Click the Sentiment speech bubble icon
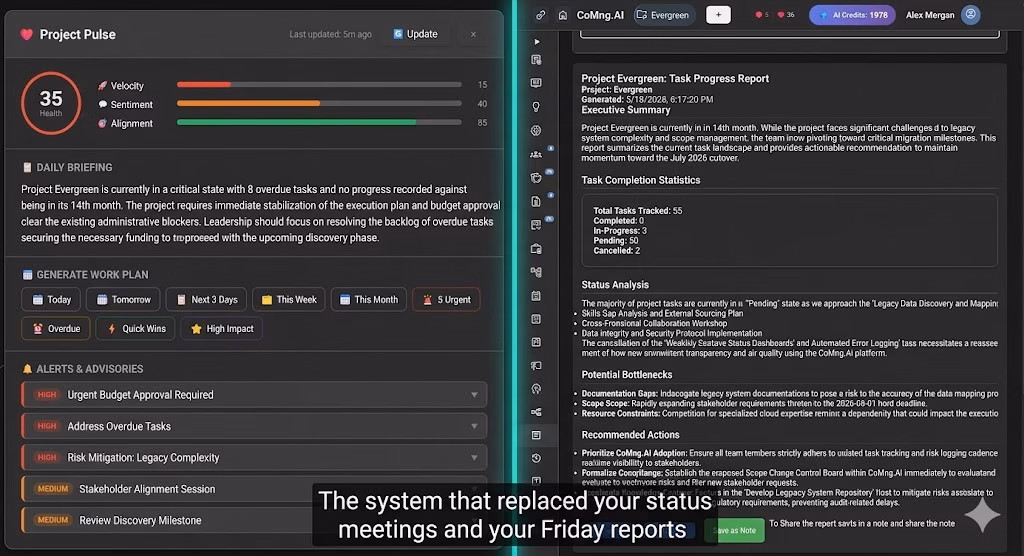The height and width of the screenshot is (556, 1024). click(103, 105)
